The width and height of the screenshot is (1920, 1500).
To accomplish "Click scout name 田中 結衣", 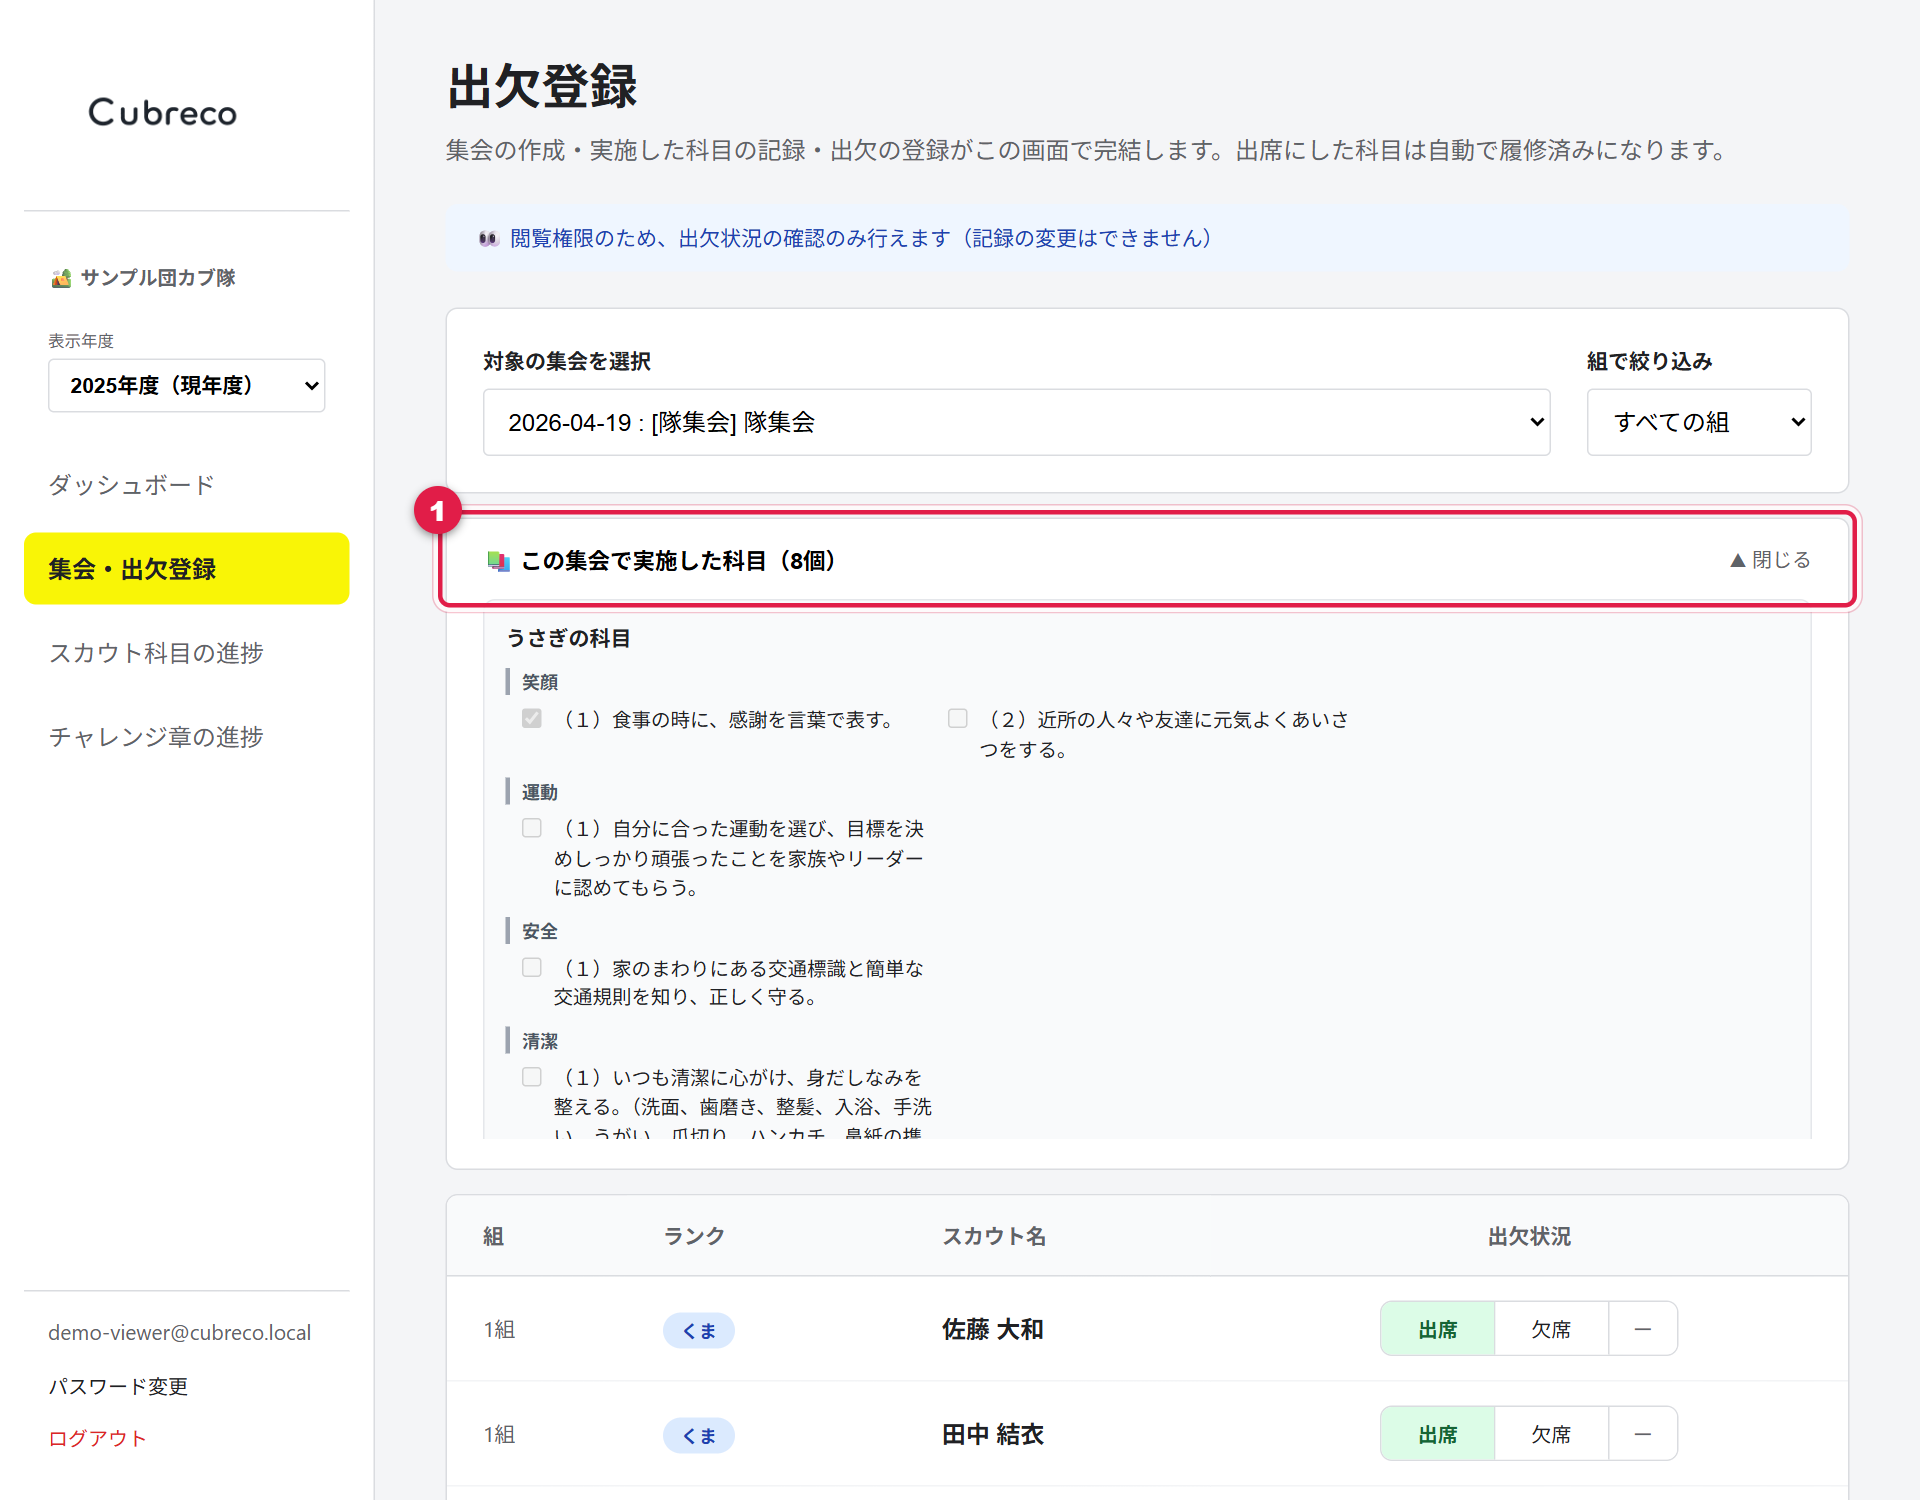I will tap(993, 1434).
